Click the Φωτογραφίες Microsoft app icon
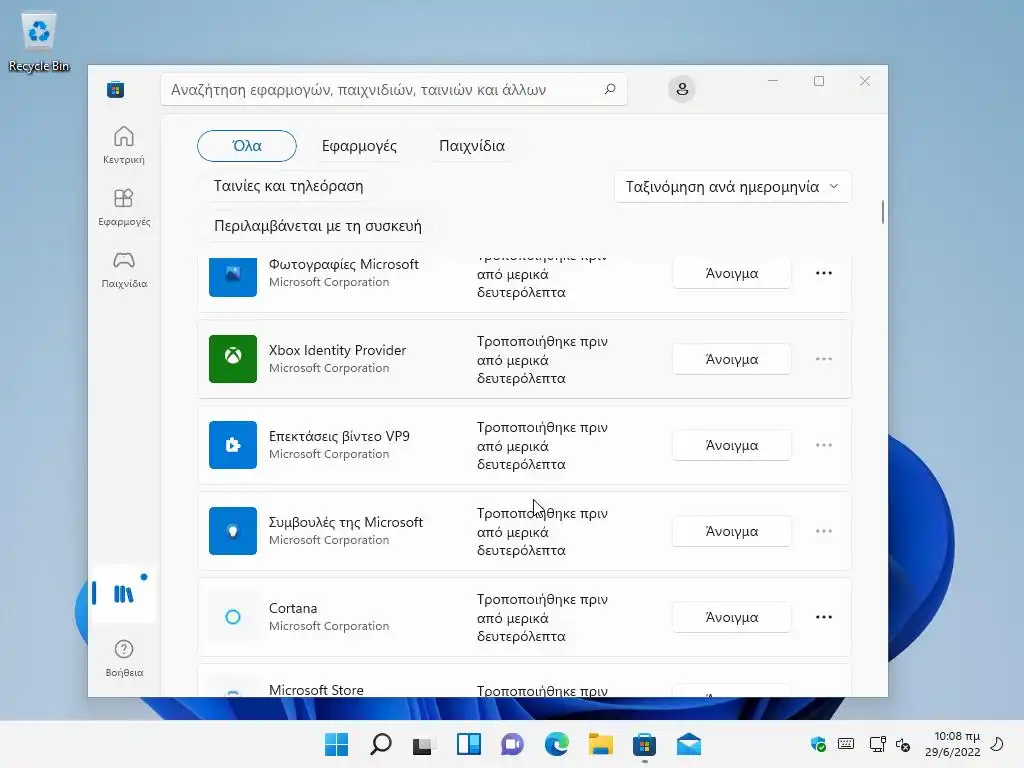The image size is (1024, 768). (x=232, y=277)
